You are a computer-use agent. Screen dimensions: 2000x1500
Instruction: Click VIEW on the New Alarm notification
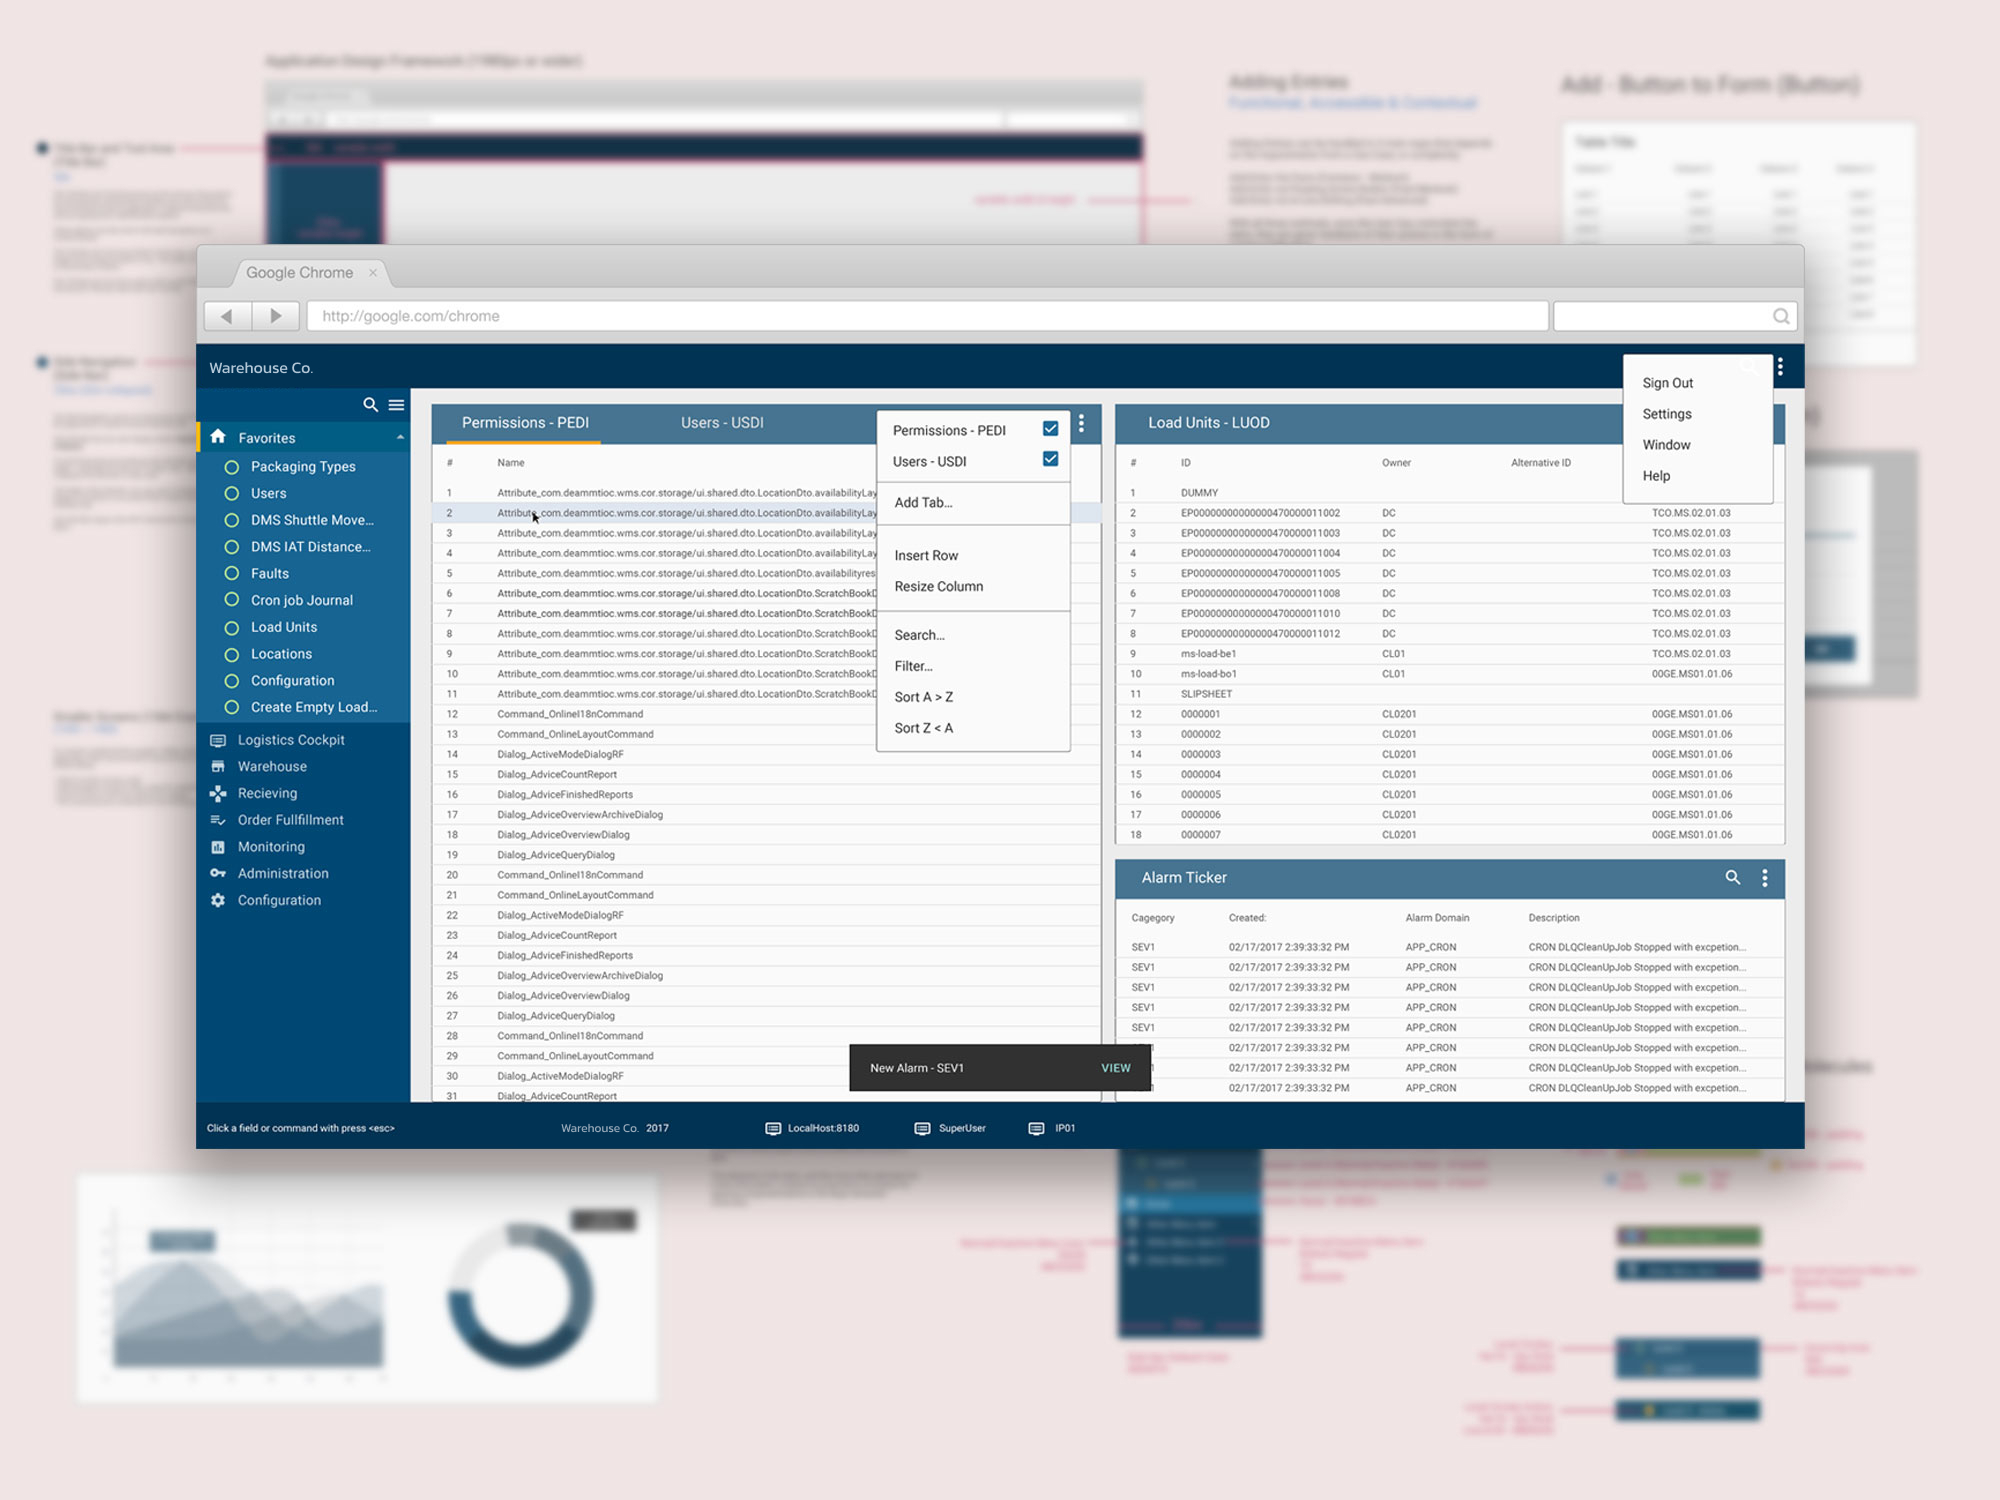(x=1116, y=1068)
